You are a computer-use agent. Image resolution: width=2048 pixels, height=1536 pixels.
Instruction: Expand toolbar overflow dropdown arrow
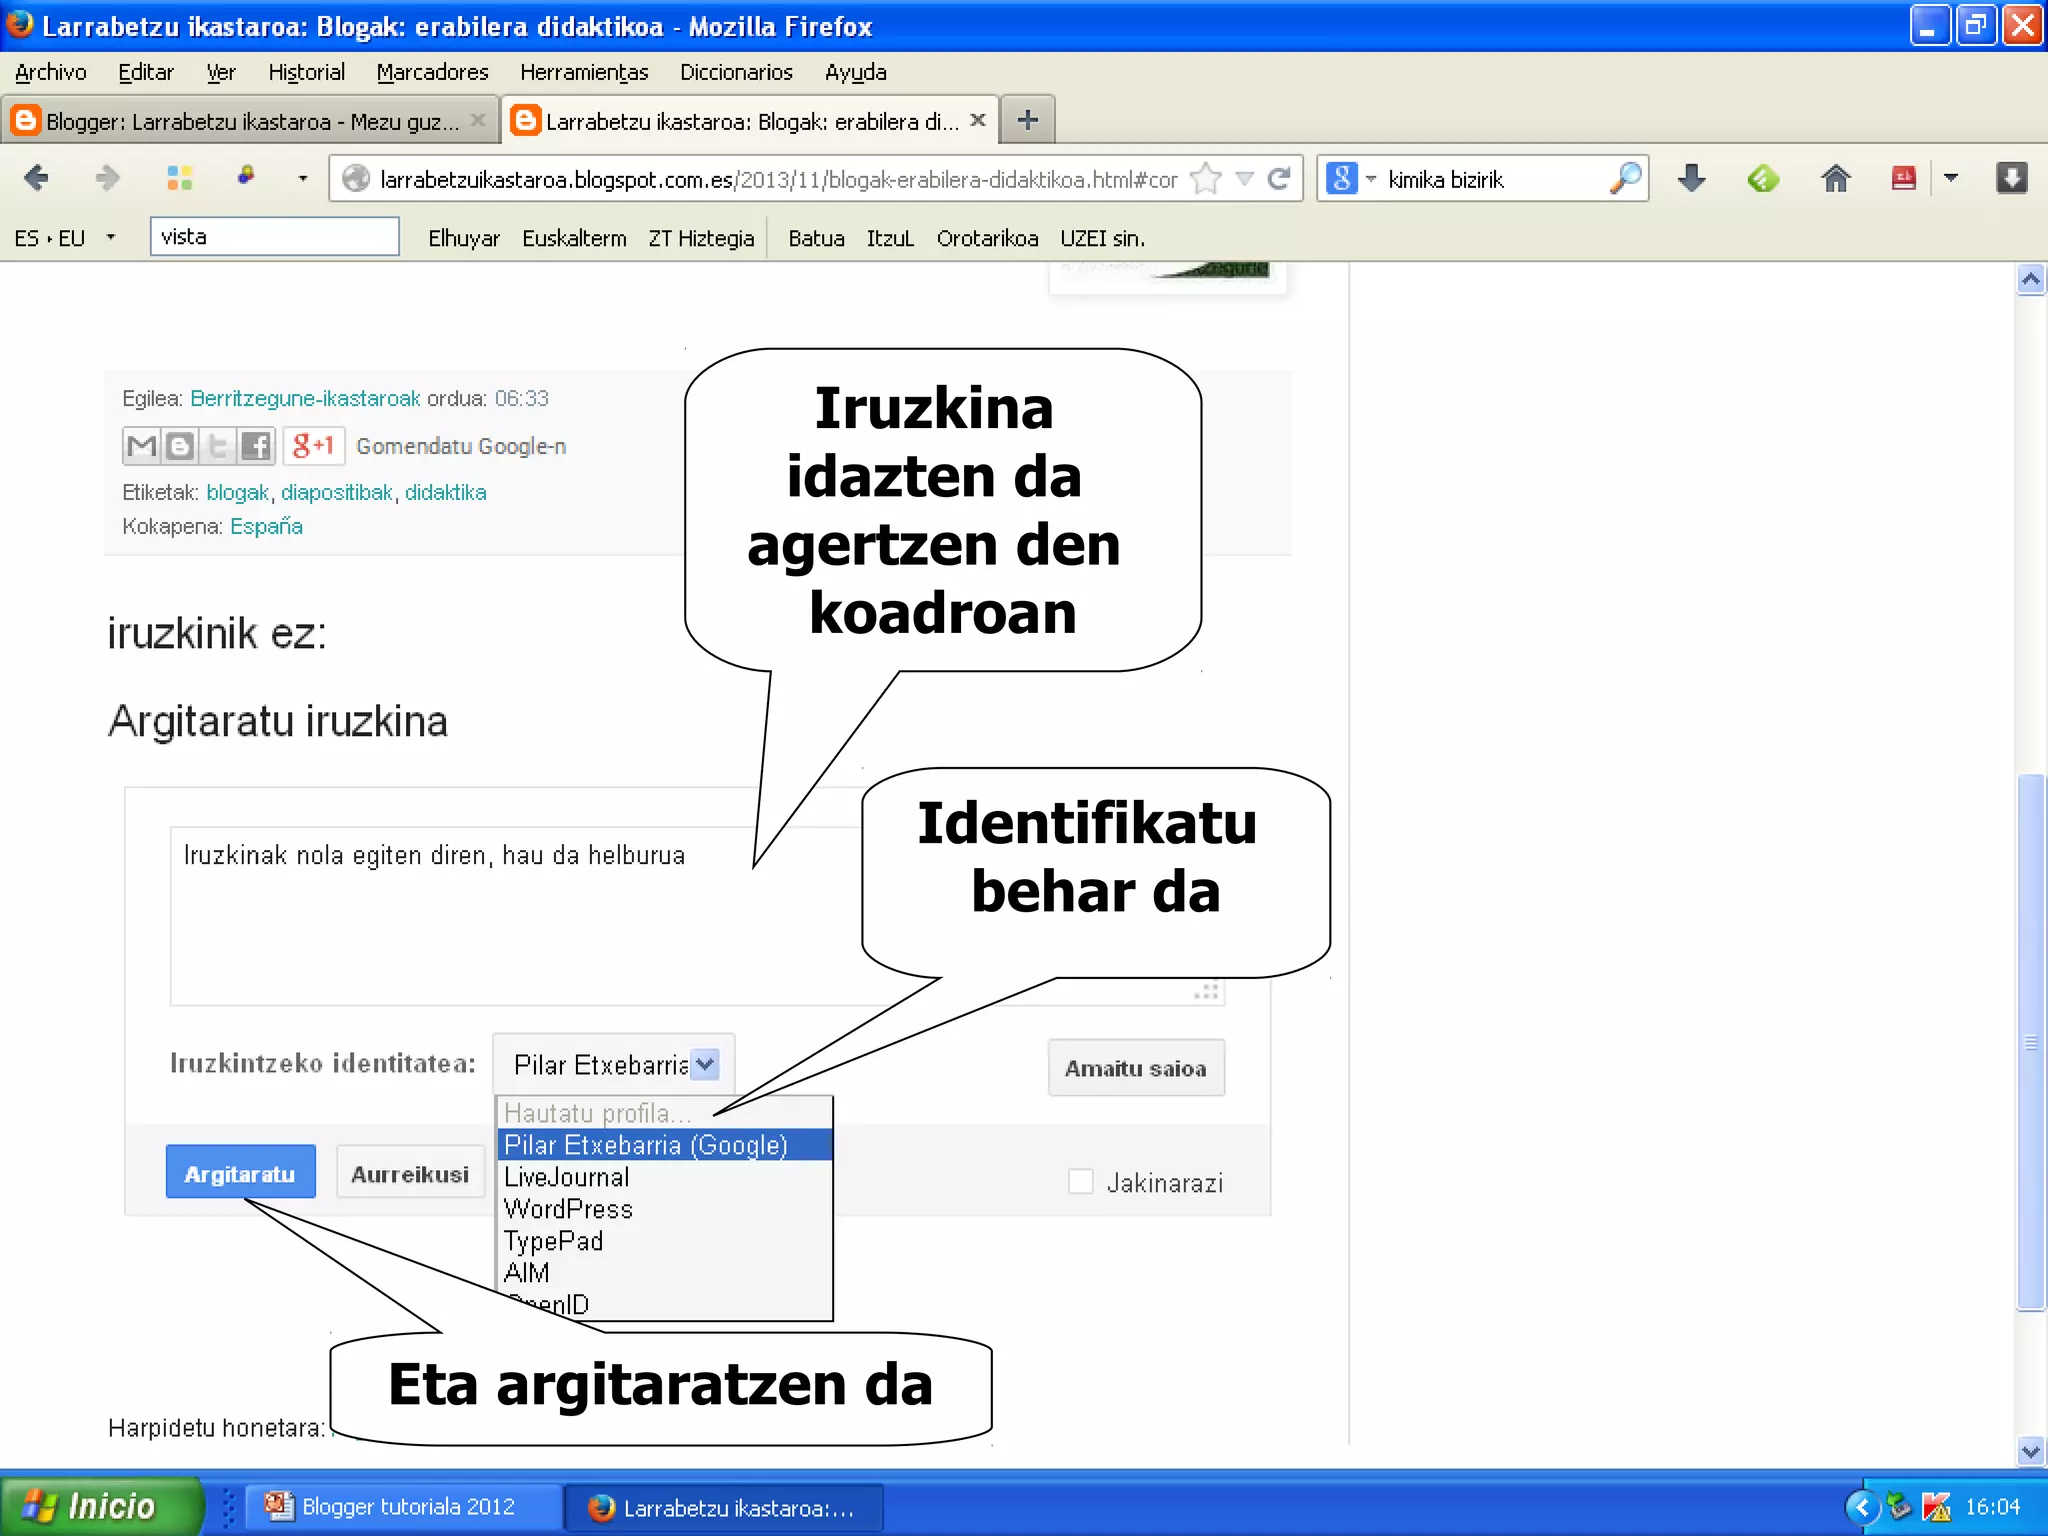point(1950,179)
